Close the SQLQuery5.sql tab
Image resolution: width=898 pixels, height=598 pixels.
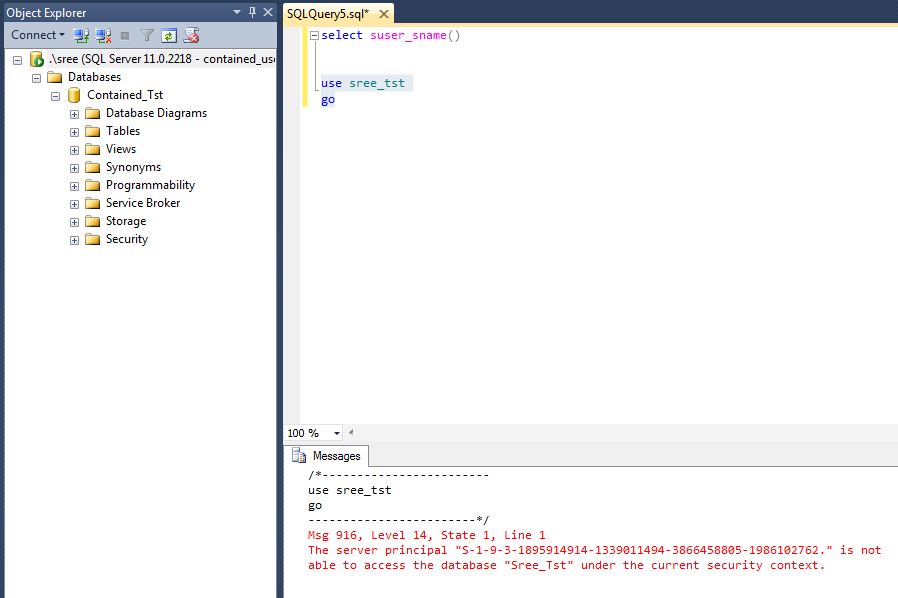pyautogui.click(x=383, y=13)
